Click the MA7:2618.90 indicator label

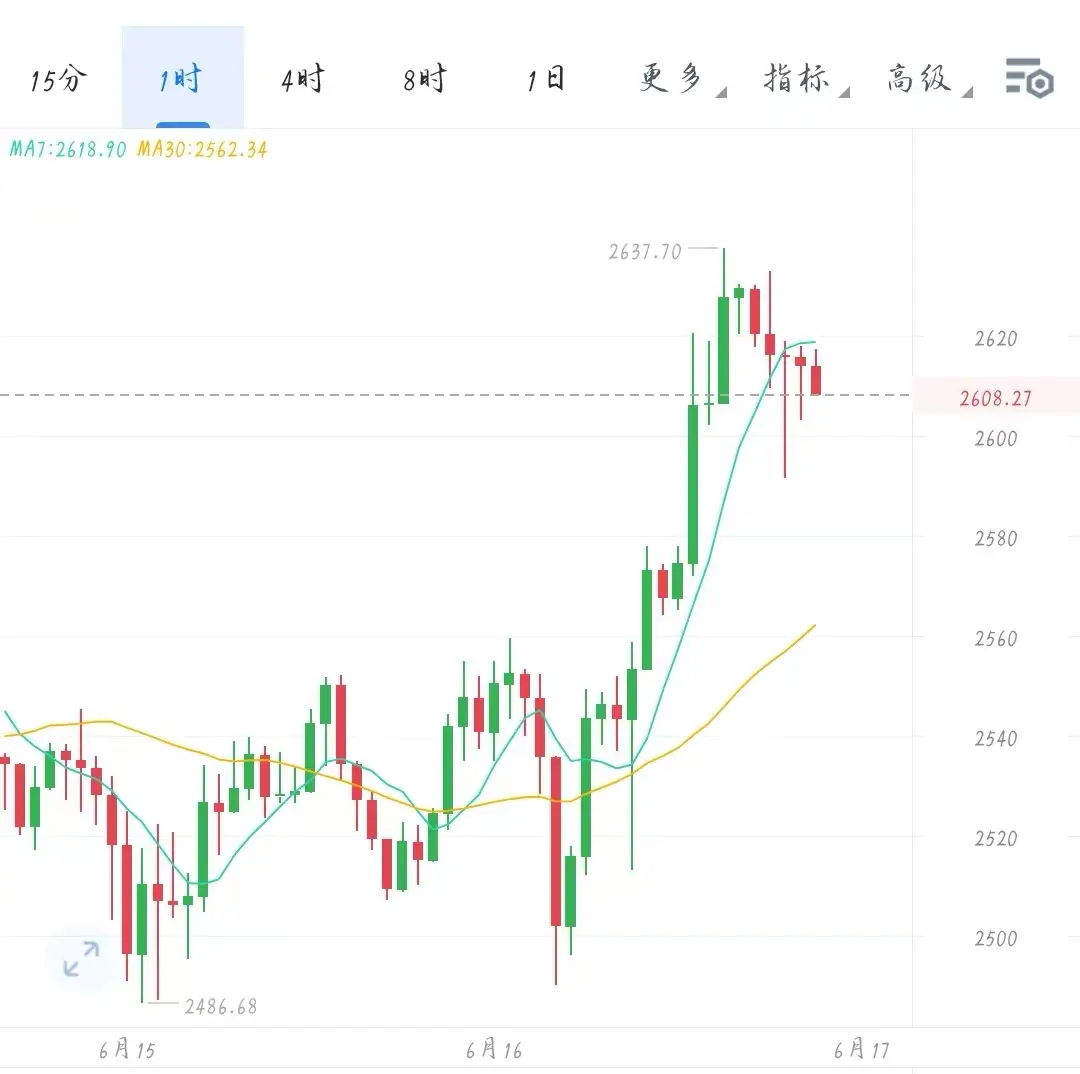point(68,149)
